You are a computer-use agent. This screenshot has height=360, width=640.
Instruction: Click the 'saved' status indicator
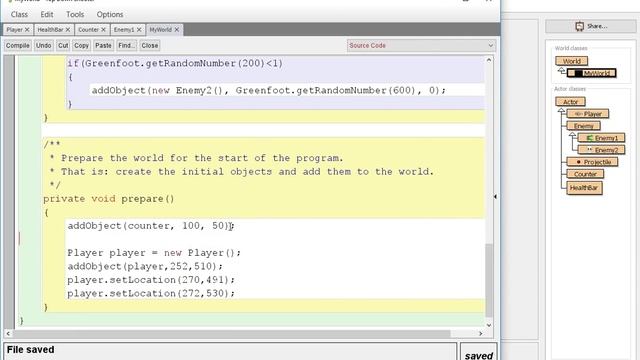click(479, 356)
